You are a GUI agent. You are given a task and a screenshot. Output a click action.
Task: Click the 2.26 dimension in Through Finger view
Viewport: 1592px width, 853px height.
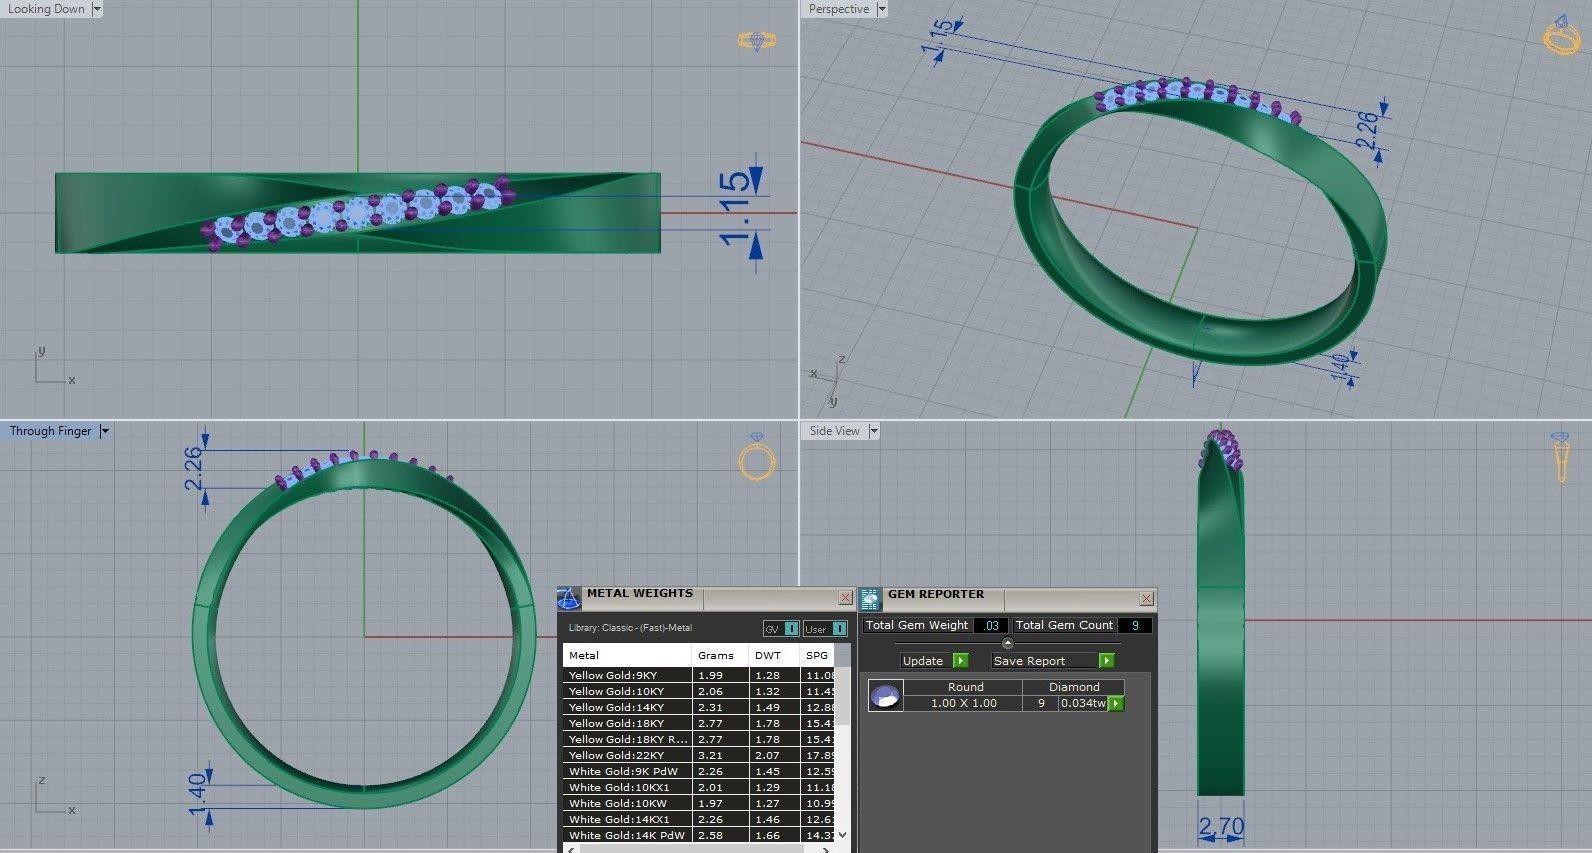[192, 468]
